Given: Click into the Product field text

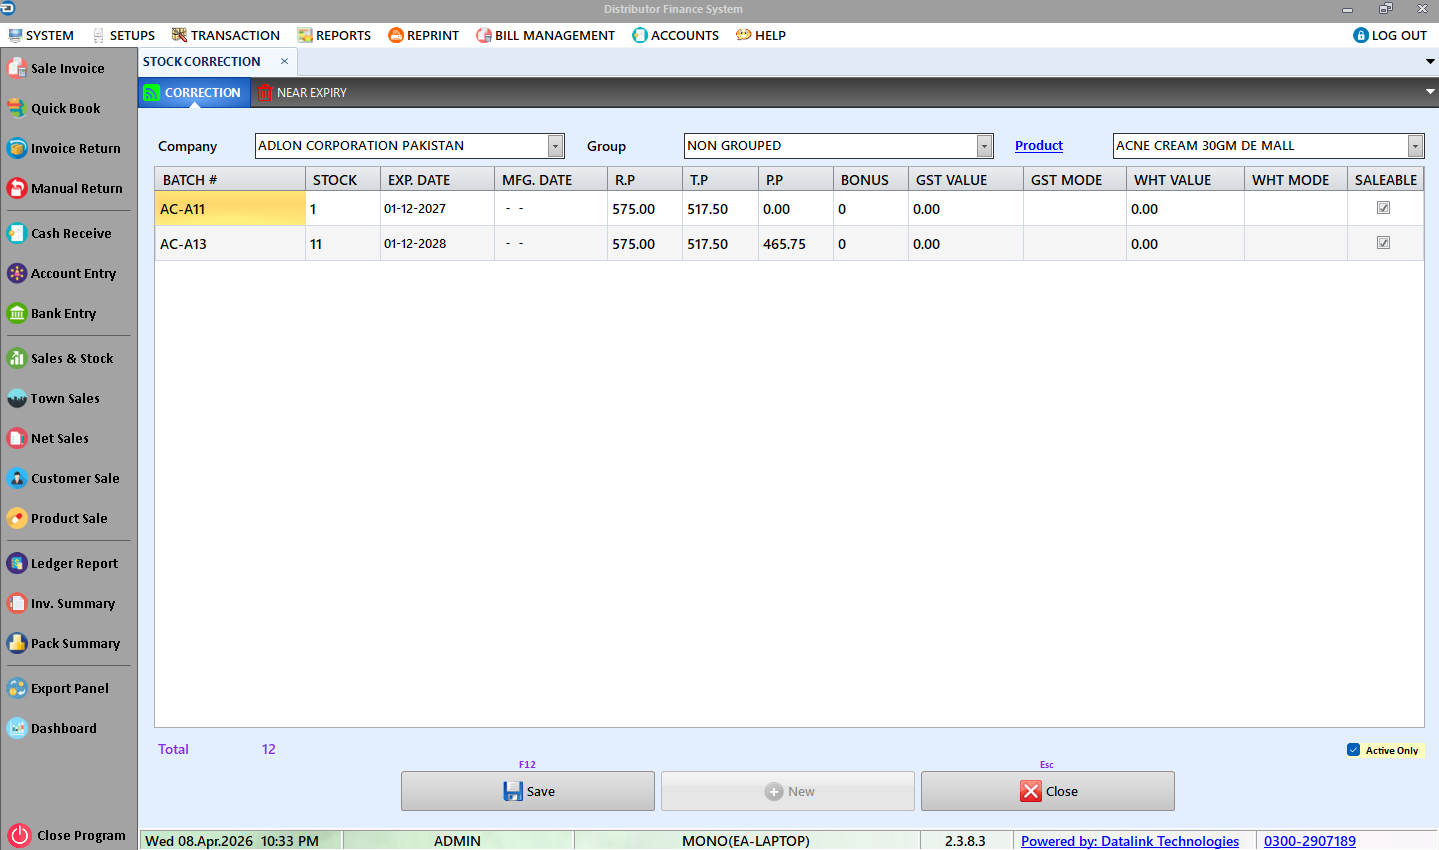Looking at the screenshot, I should pyautogui.click(x=1260, y=146).
